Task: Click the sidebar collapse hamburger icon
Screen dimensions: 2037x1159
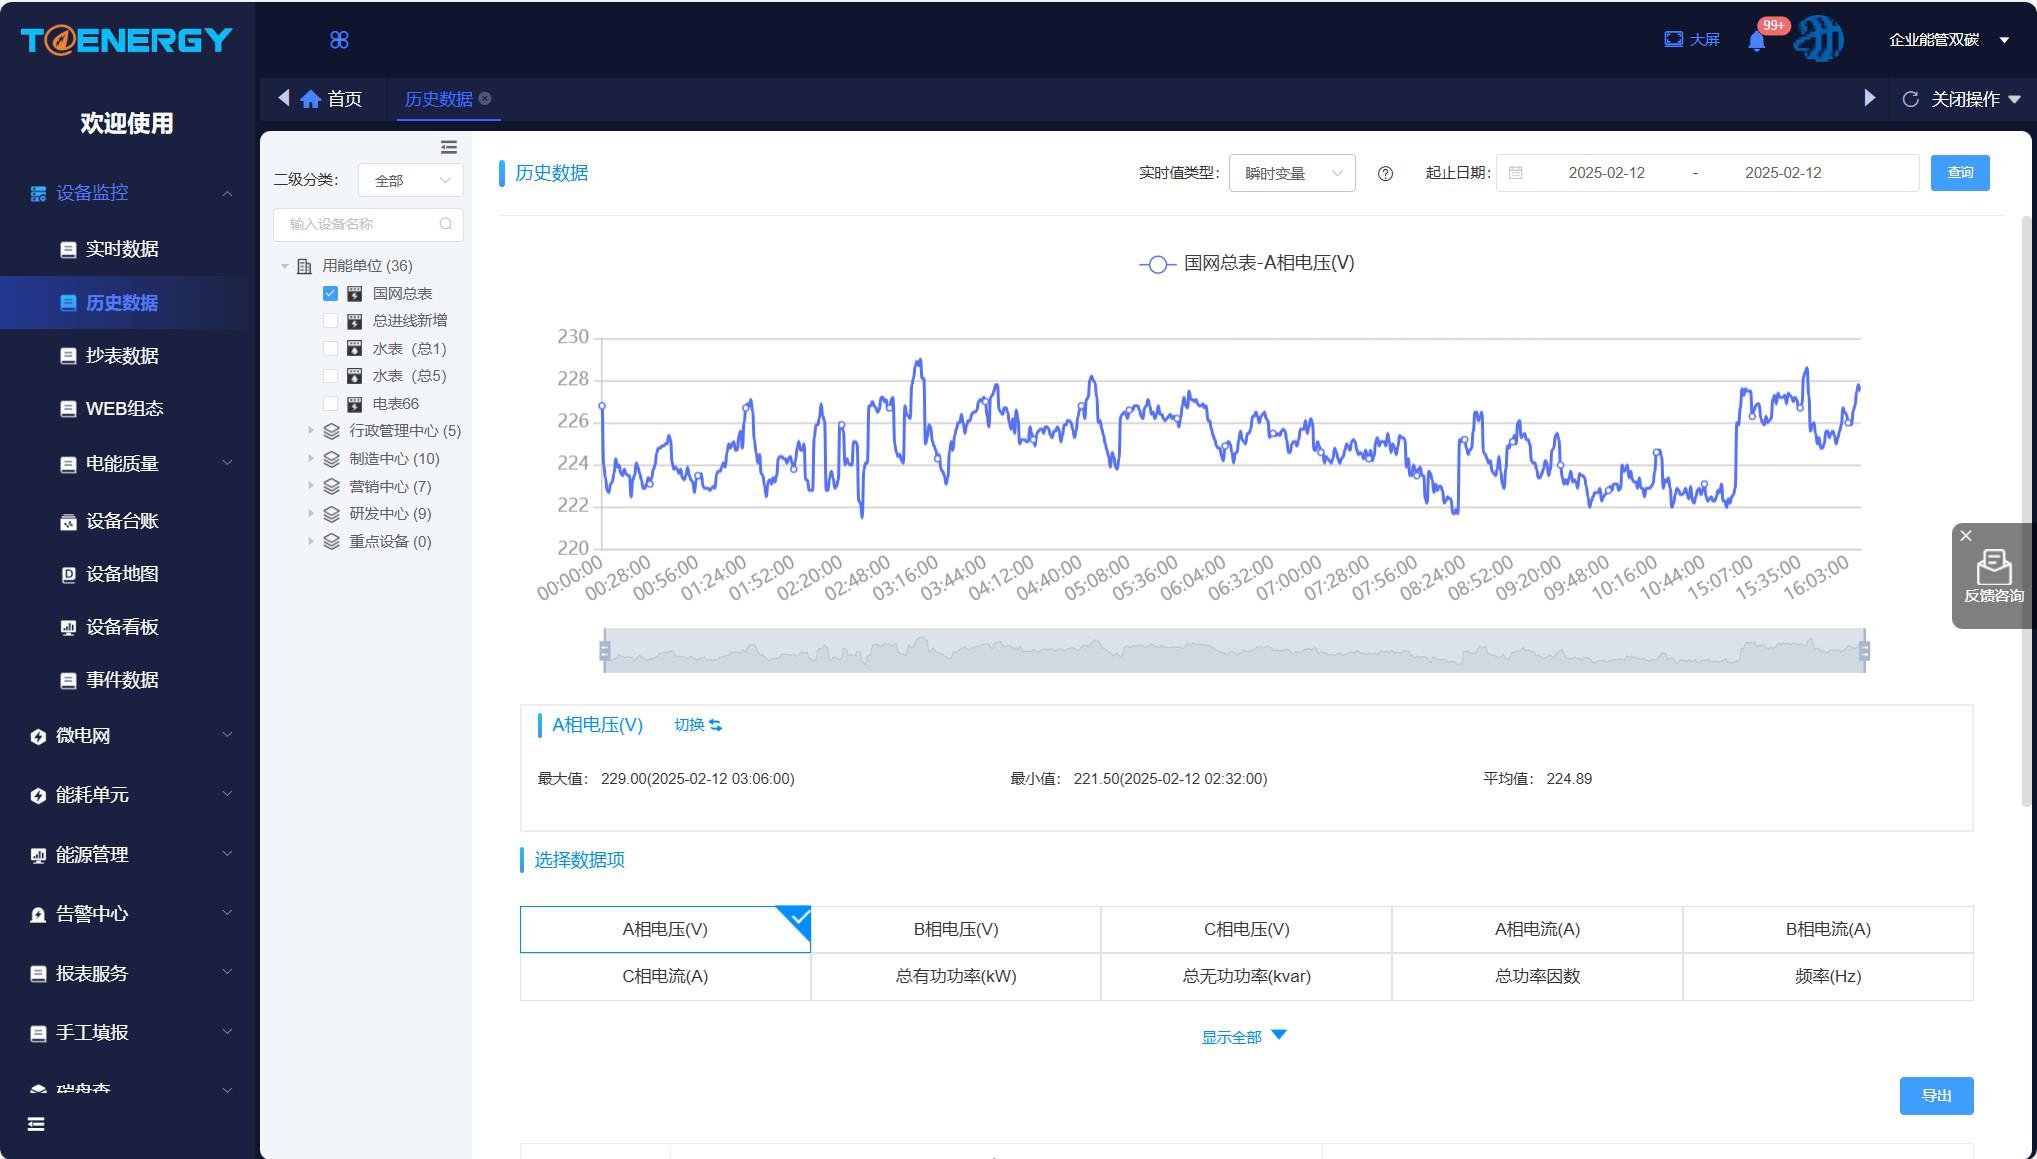Action: pos(37,1125)
